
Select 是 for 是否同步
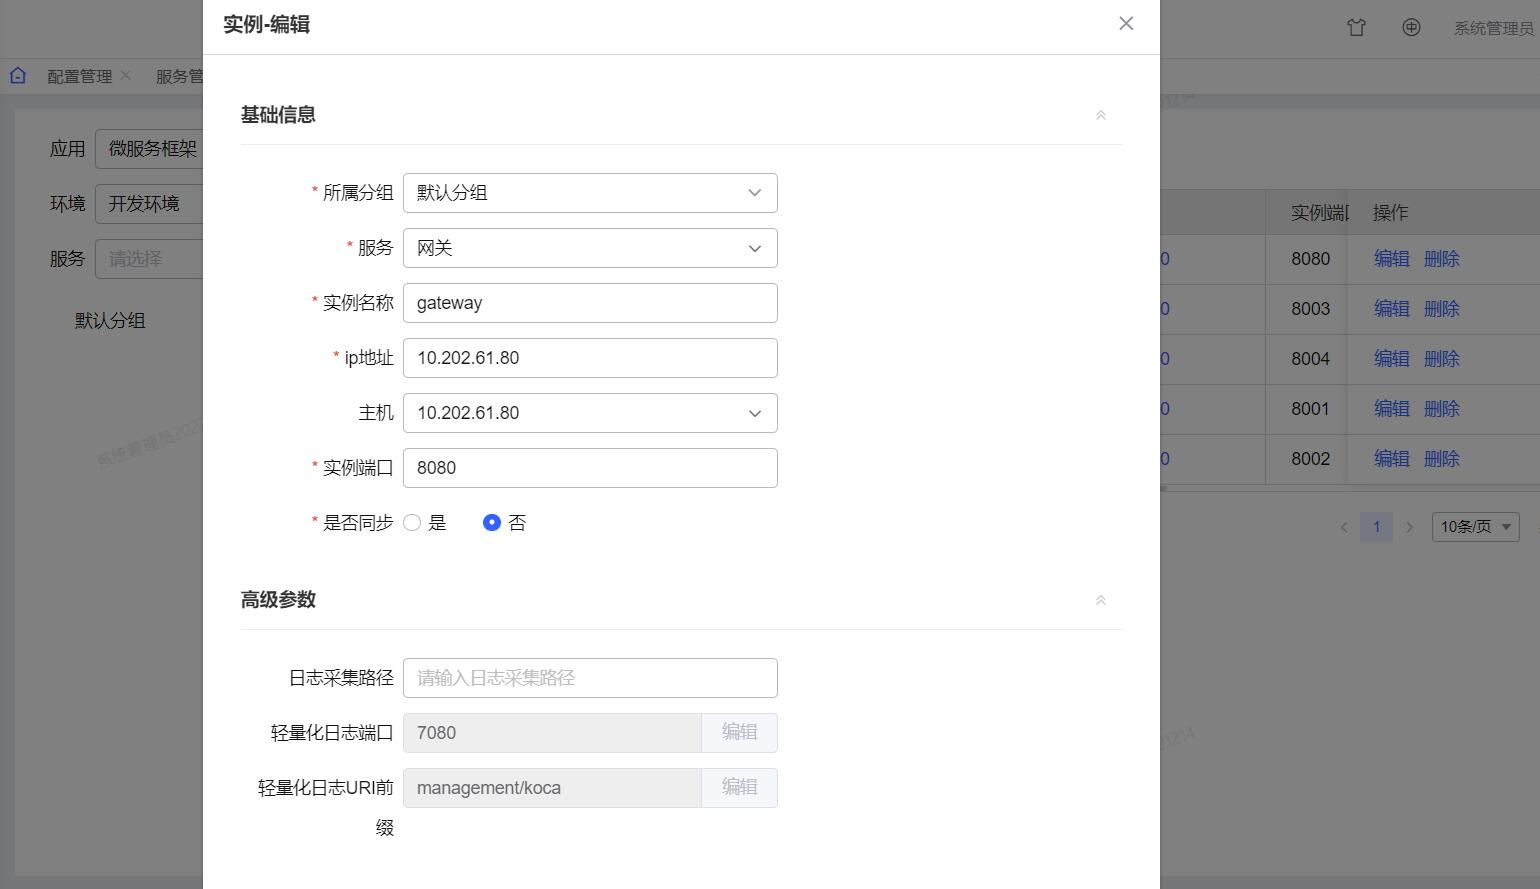(412, 523)
